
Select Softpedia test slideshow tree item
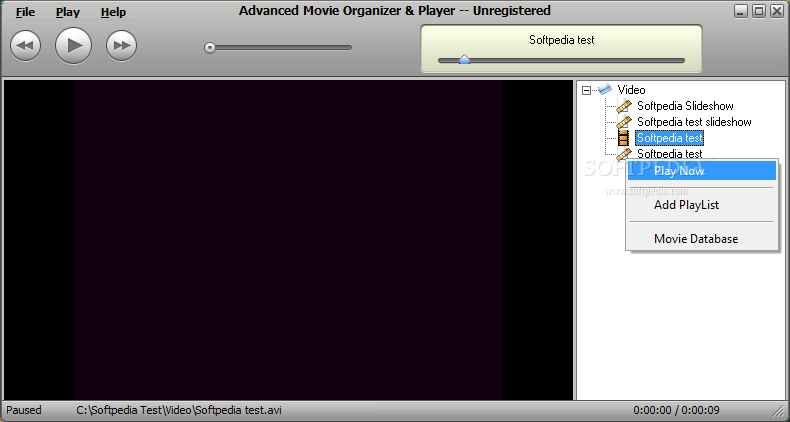pyautogui.click(x=694, y=122)
